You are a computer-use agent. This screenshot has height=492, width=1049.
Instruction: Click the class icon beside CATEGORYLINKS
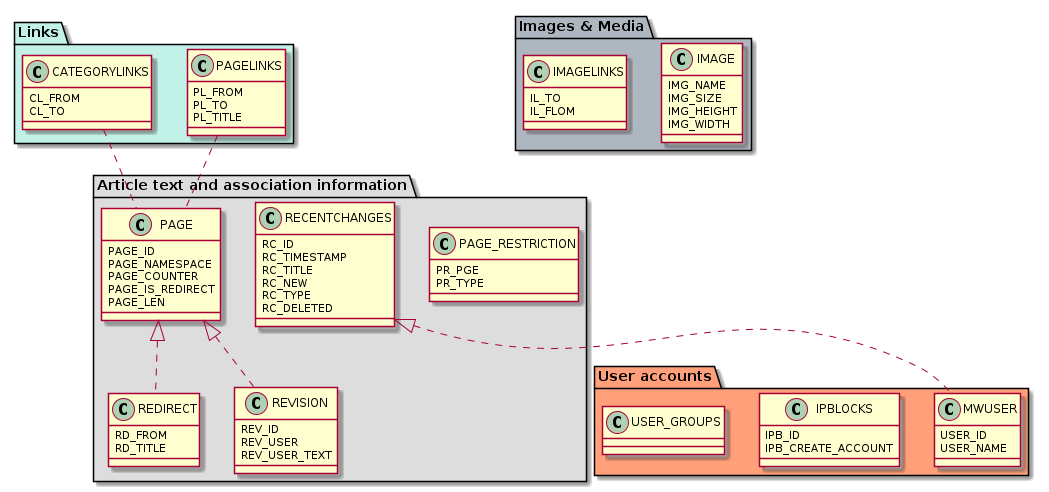pyautogui.click(x=37, y=71)
